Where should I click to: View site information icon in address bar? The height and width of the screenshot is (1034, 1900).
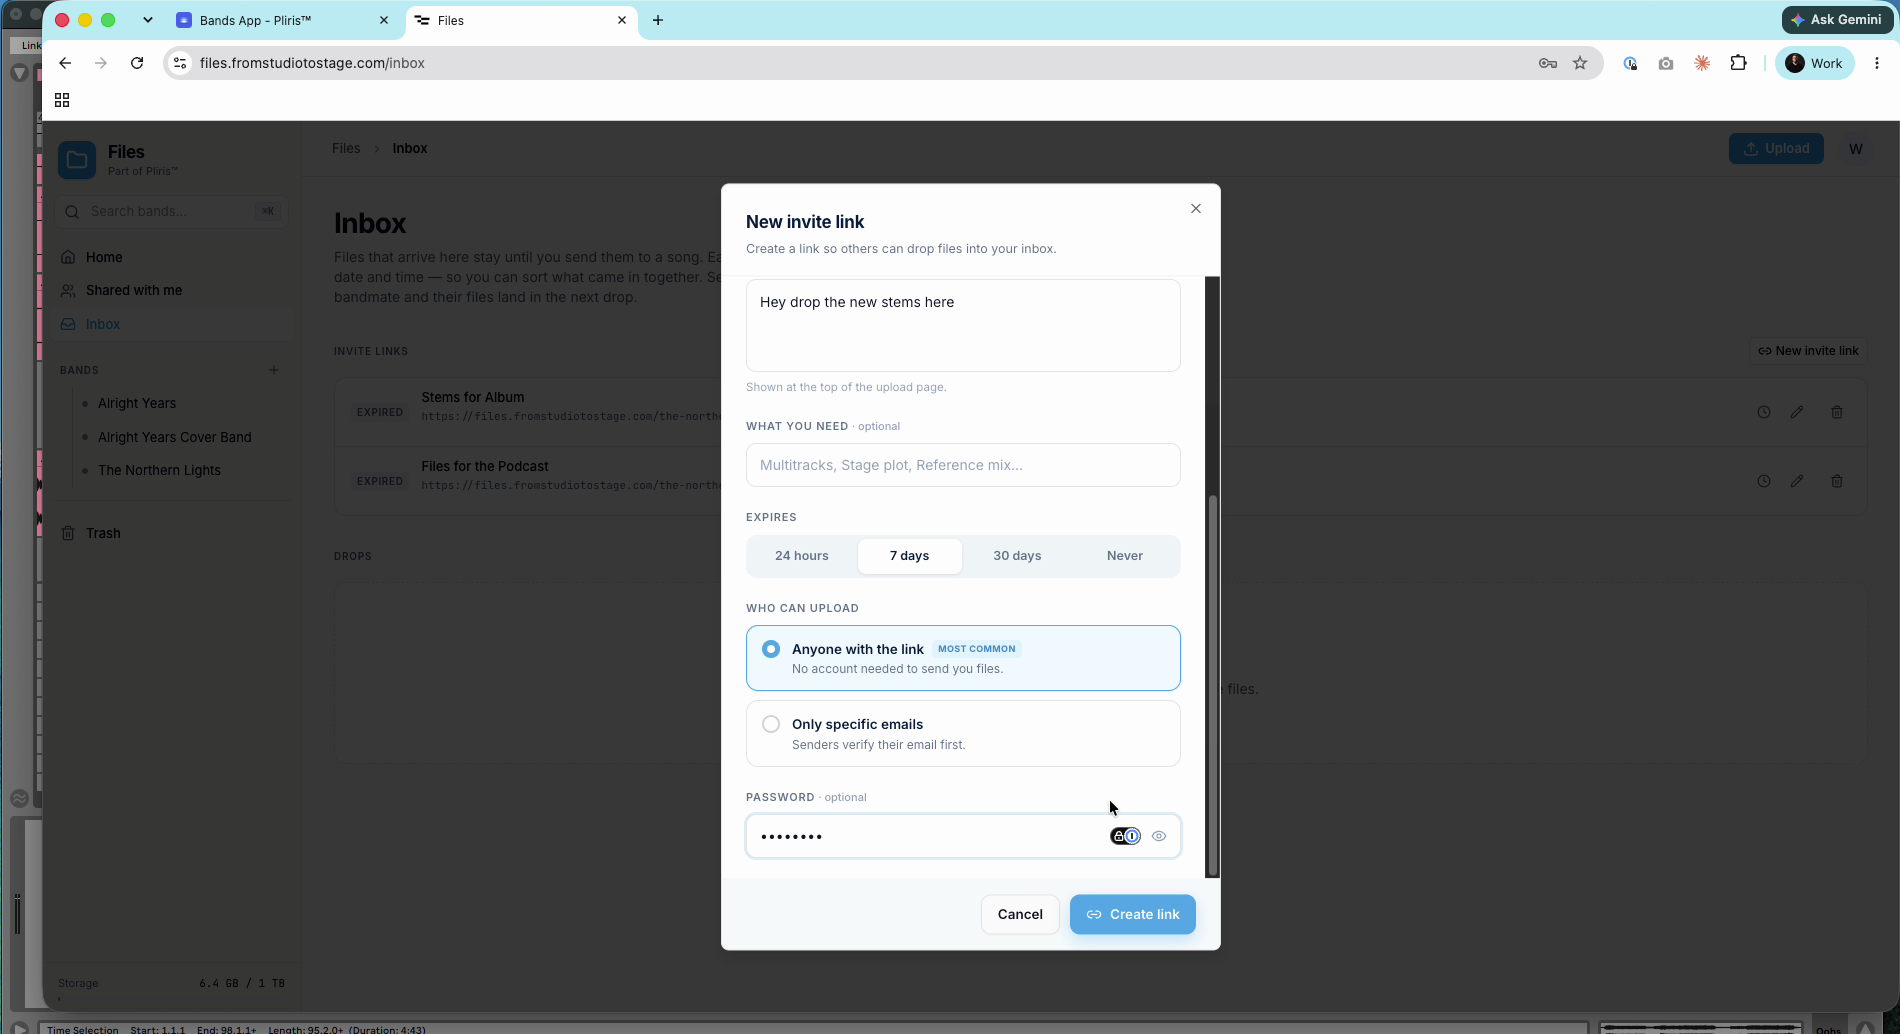180,63
